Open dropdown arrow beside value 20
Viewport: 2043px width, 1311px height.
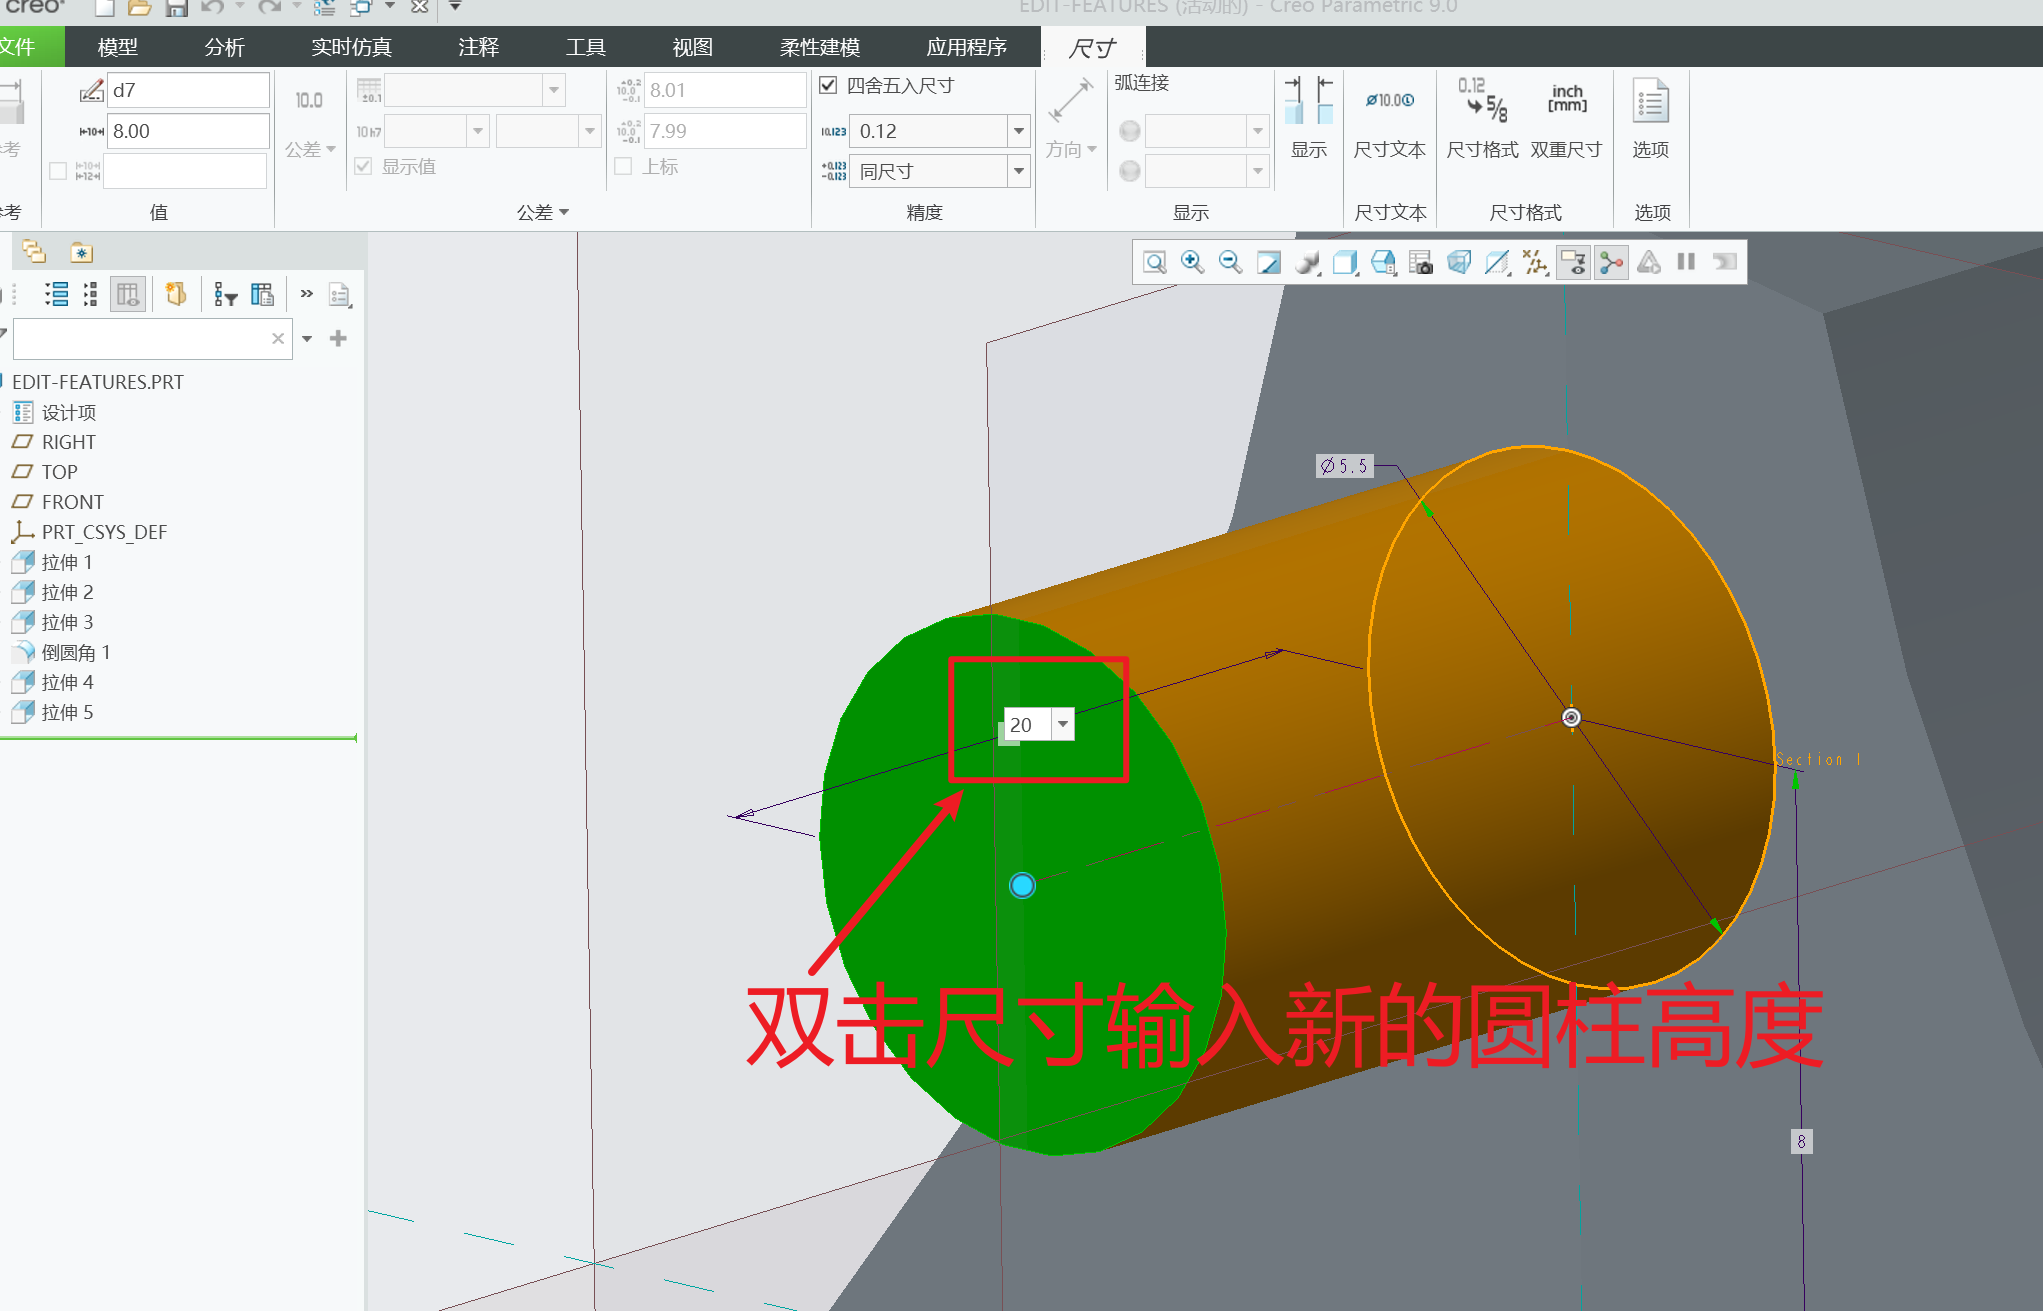click(x=1063, y=724)
